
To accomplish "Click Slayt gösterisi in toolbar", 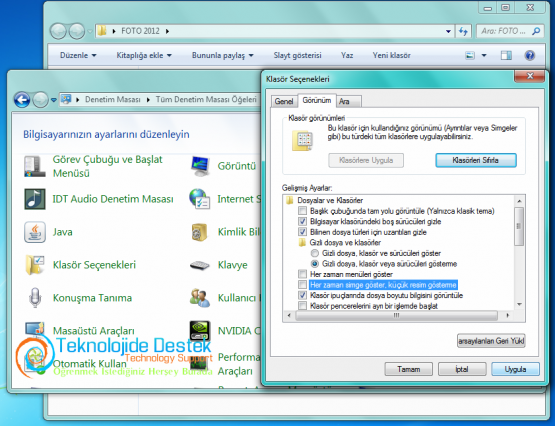I will [x=297, y=55].
